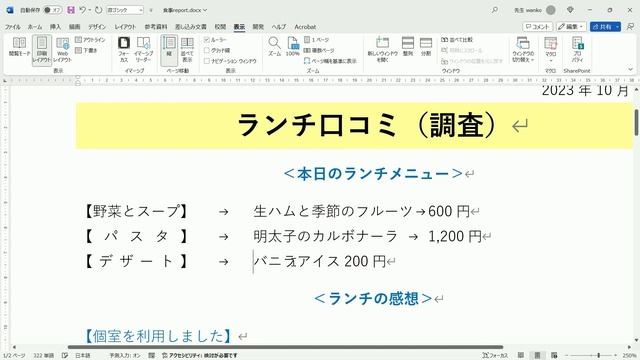
Task: Click the person icon beside Share
Action: click(631, 27)
